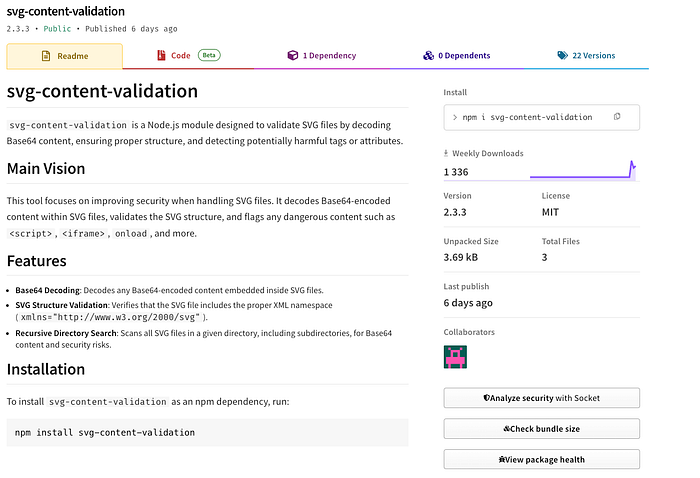Click the 2.3.3 value under Version
700x478 pixels.
(455, 212)
